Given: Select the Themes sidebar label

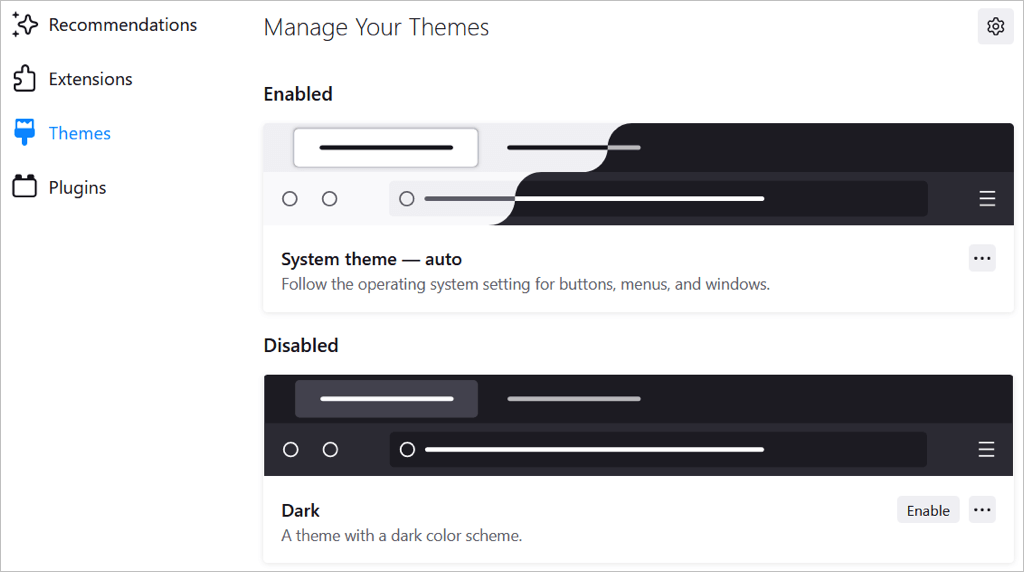Looking at the screenshot, I should pyautogui.click(x=80, y=133).
